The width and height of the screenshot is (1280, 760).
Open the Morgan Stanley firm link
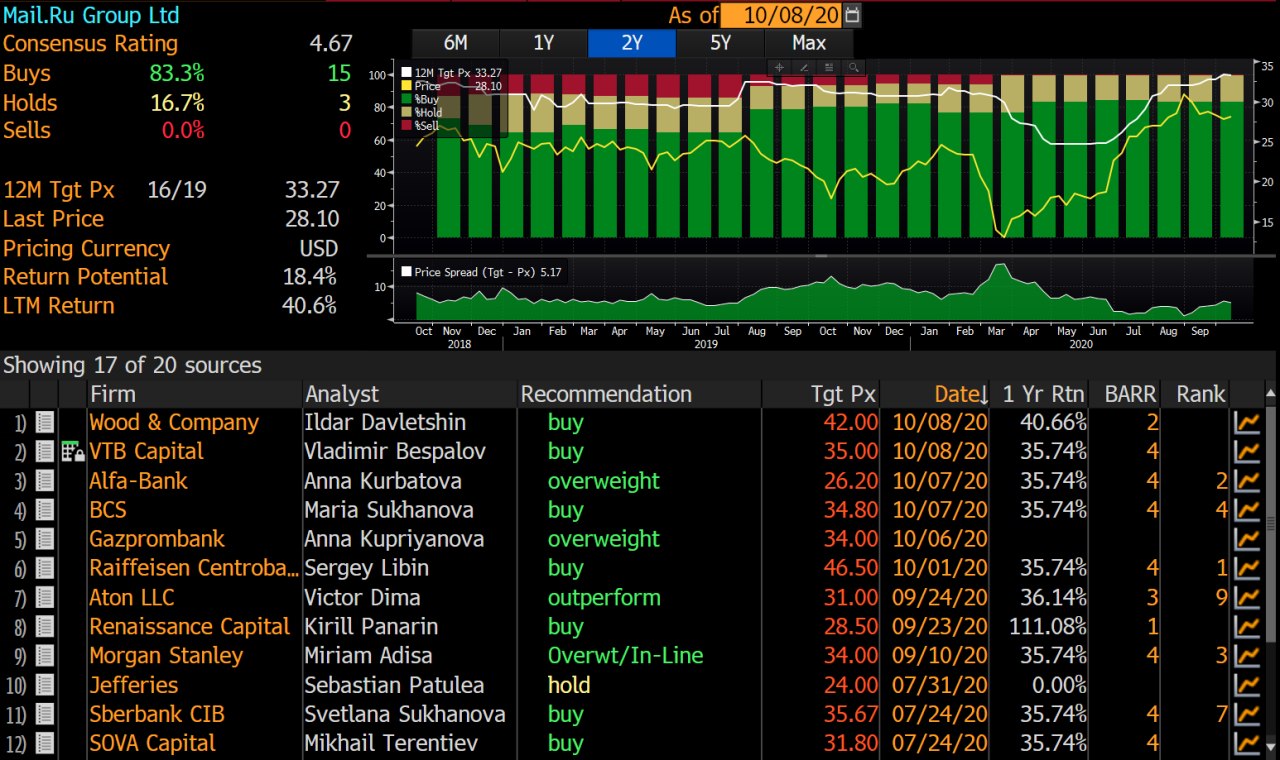pos(166,656)
